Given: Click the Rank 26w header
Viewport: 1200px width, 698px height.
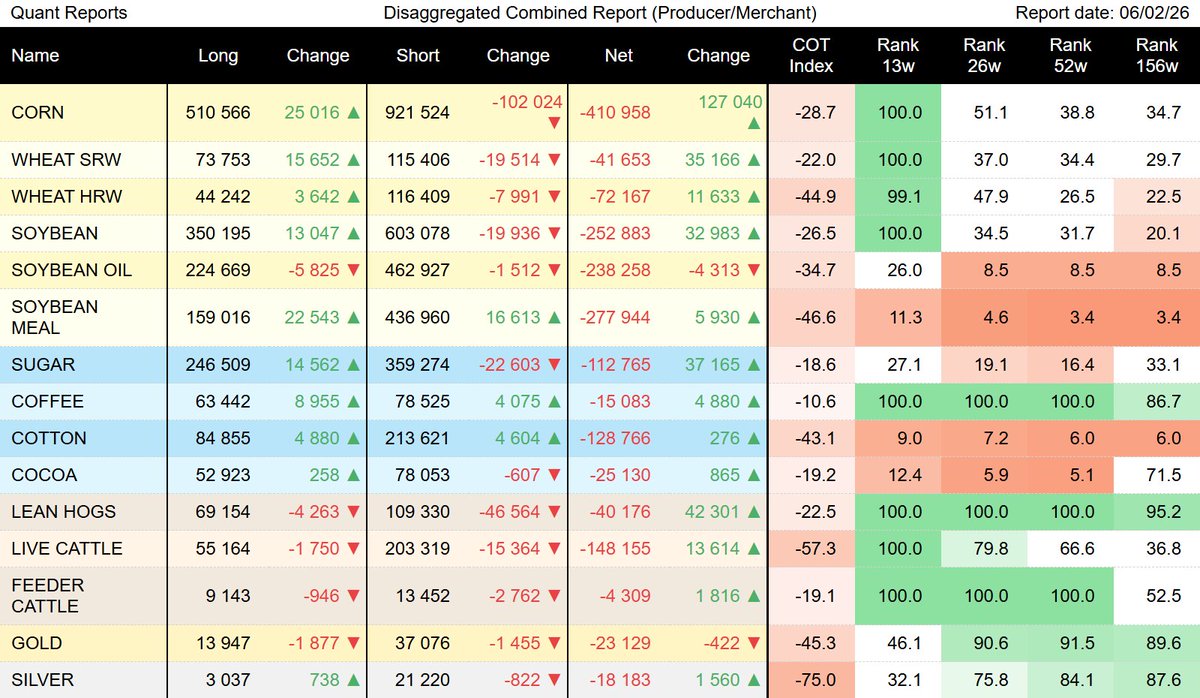Looking at the screenshot, I should click(x=985, y=56).
